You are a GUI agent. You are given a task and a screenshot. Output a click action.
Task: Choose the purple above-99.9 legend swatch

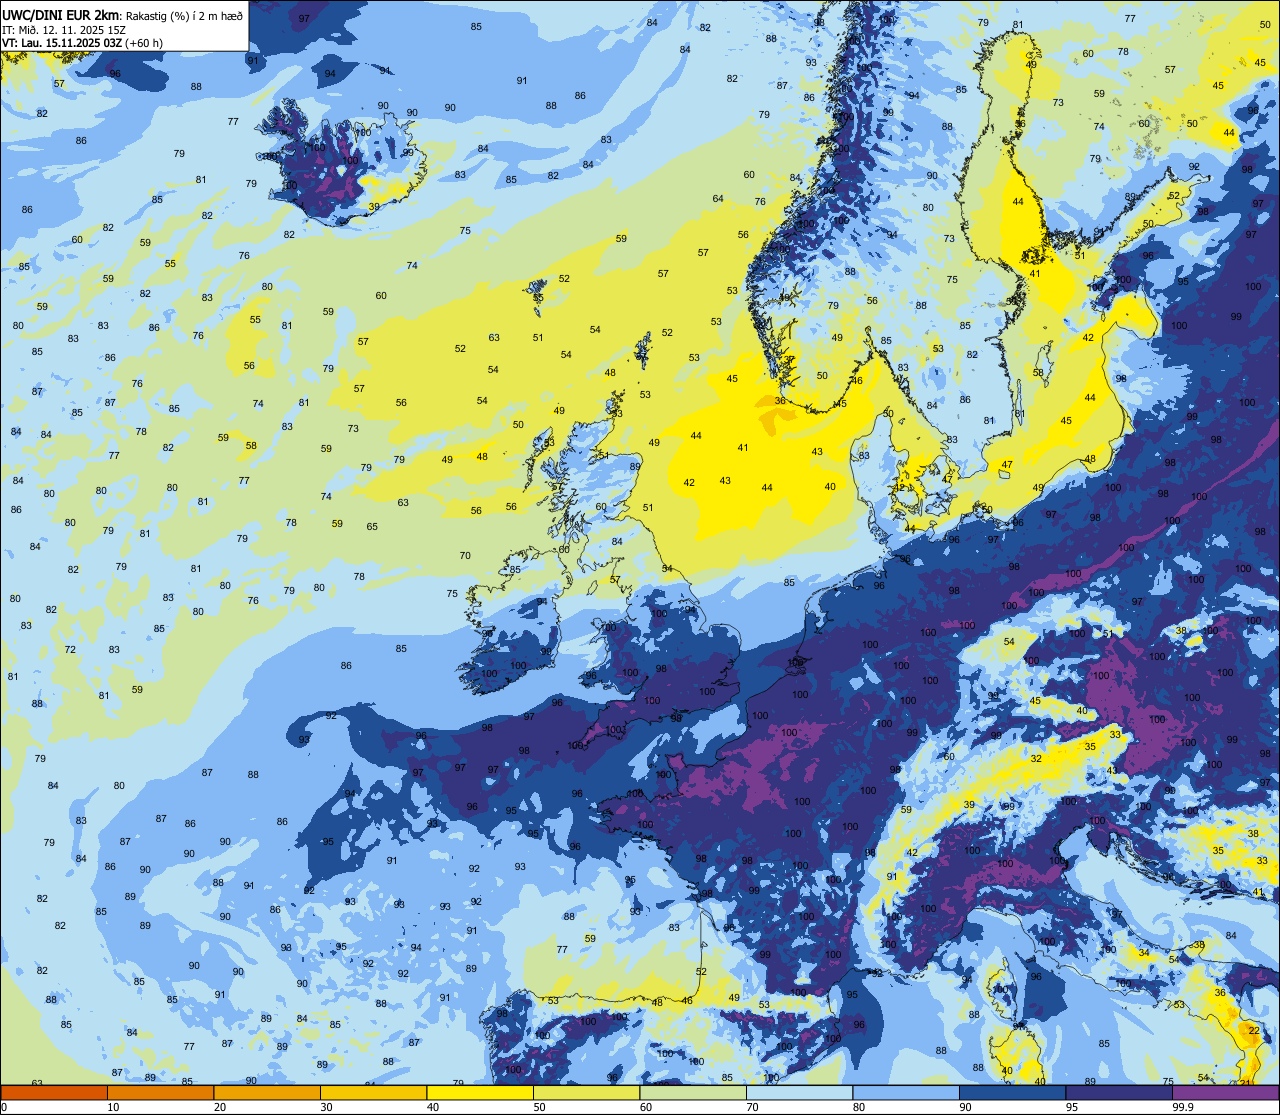click(1225, 1092)
